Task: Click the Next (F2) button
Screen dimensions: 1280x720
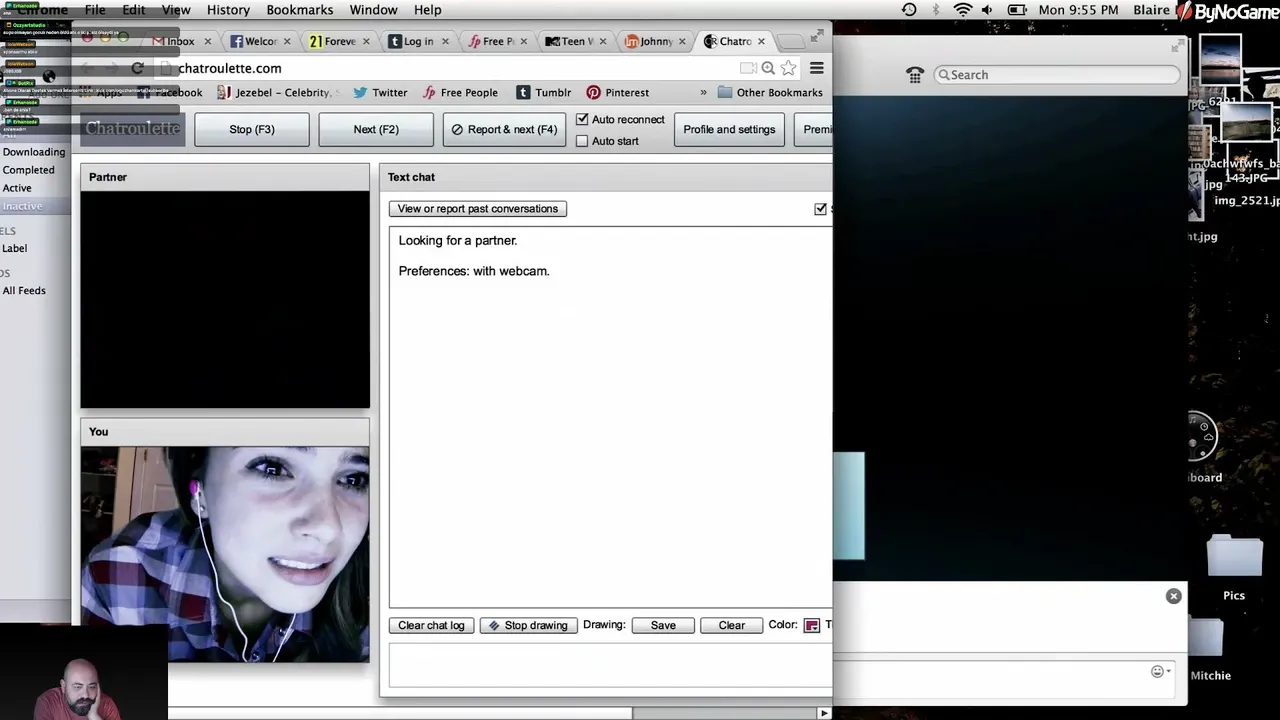Action: [376, 130]
